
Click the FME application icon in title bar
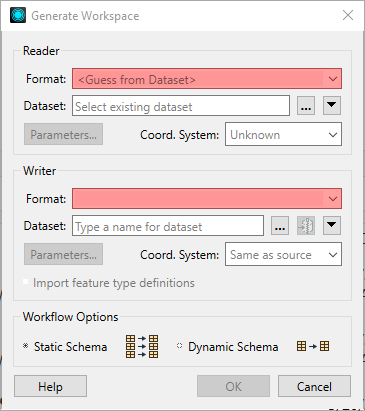coord(18,15)
